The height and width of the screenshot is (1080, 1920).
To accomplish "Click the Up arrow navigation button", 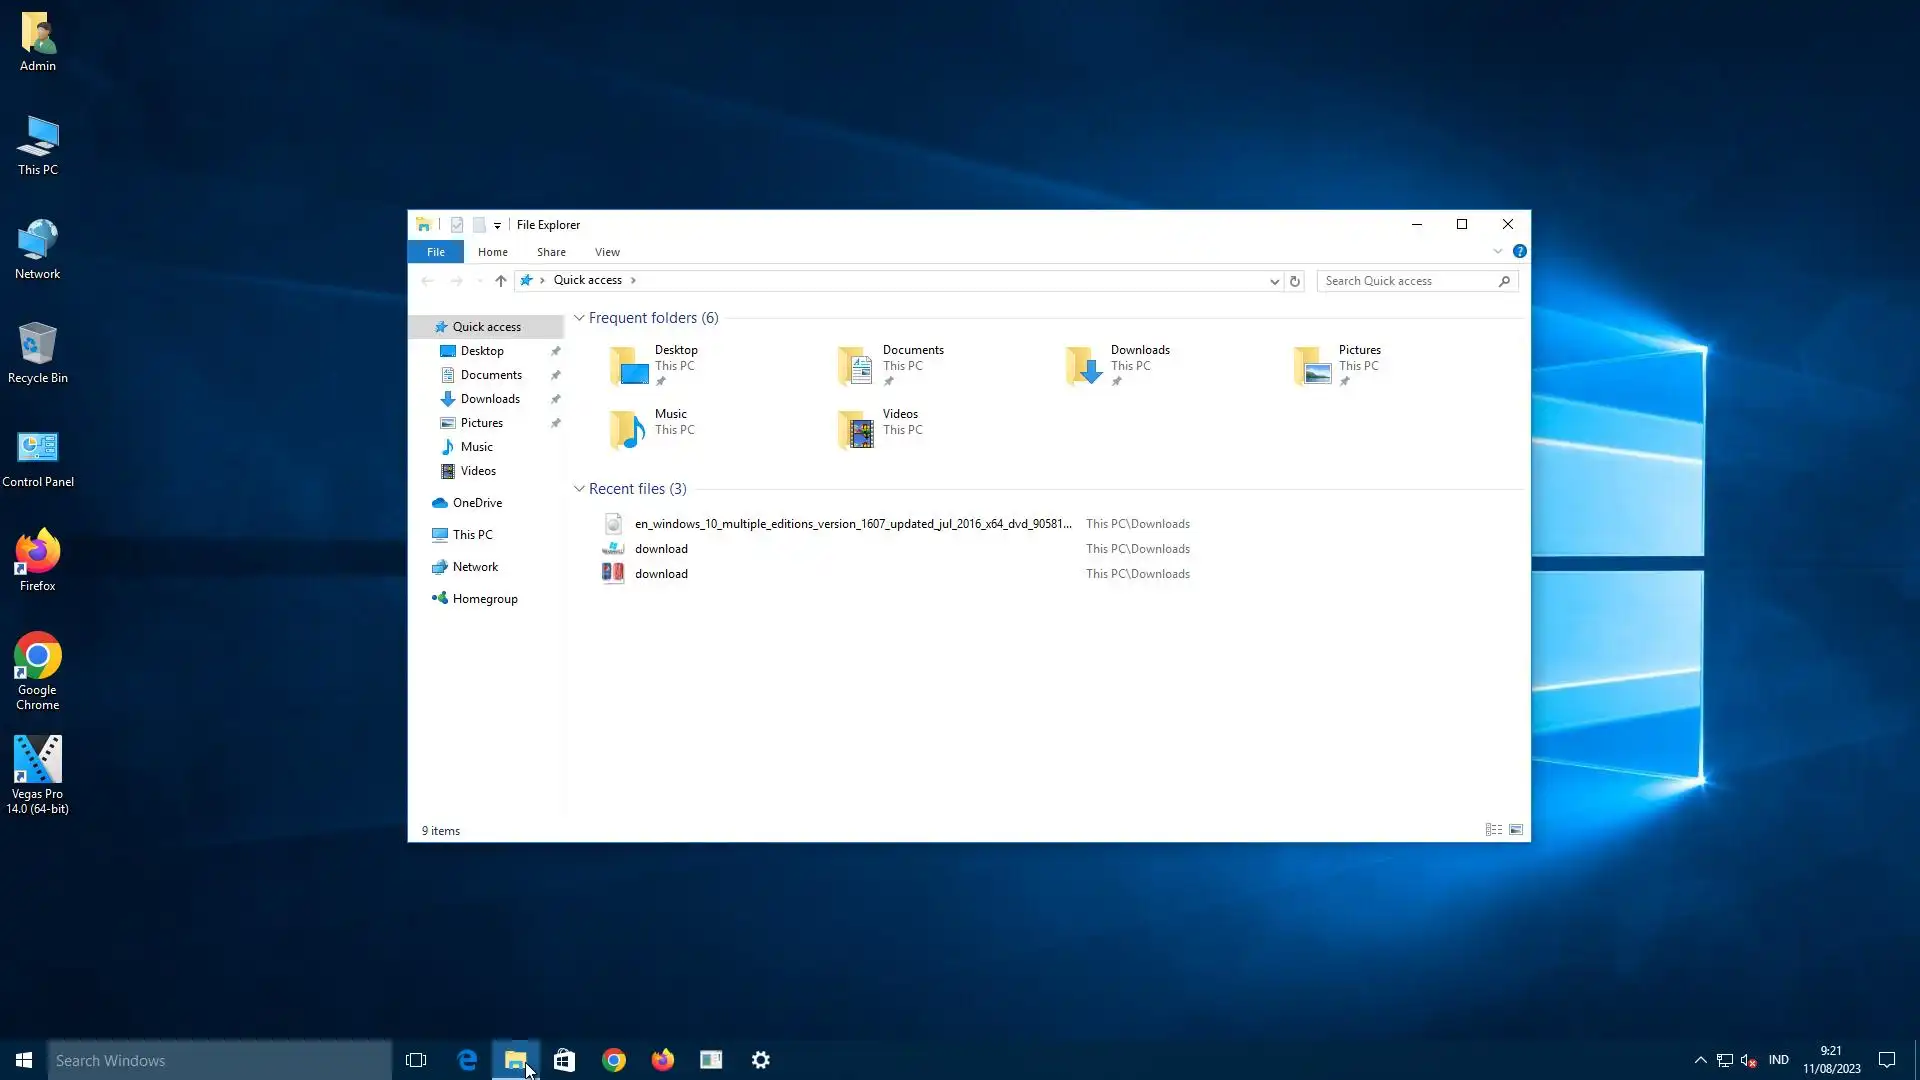I will point(501,281).
